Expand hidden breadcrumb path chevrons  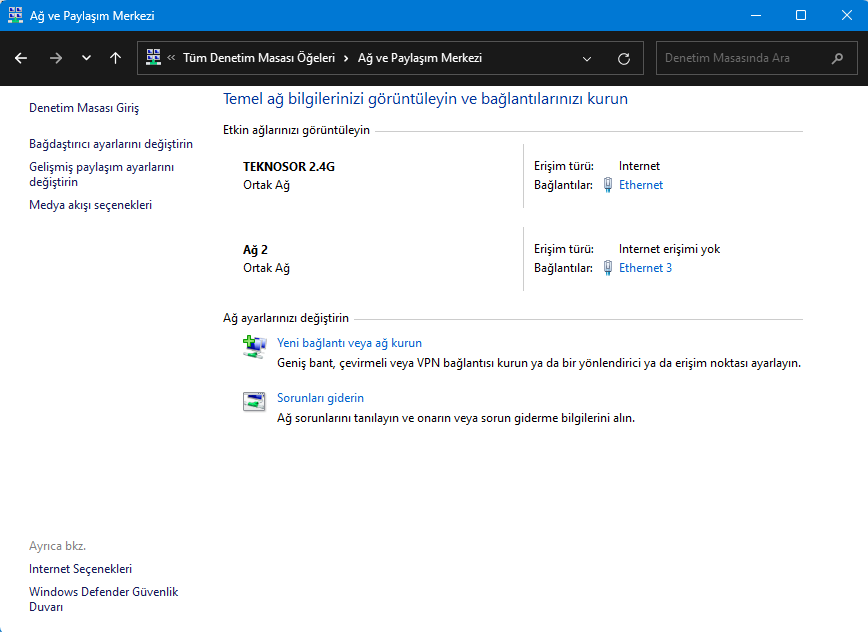(x=172, y=58)
